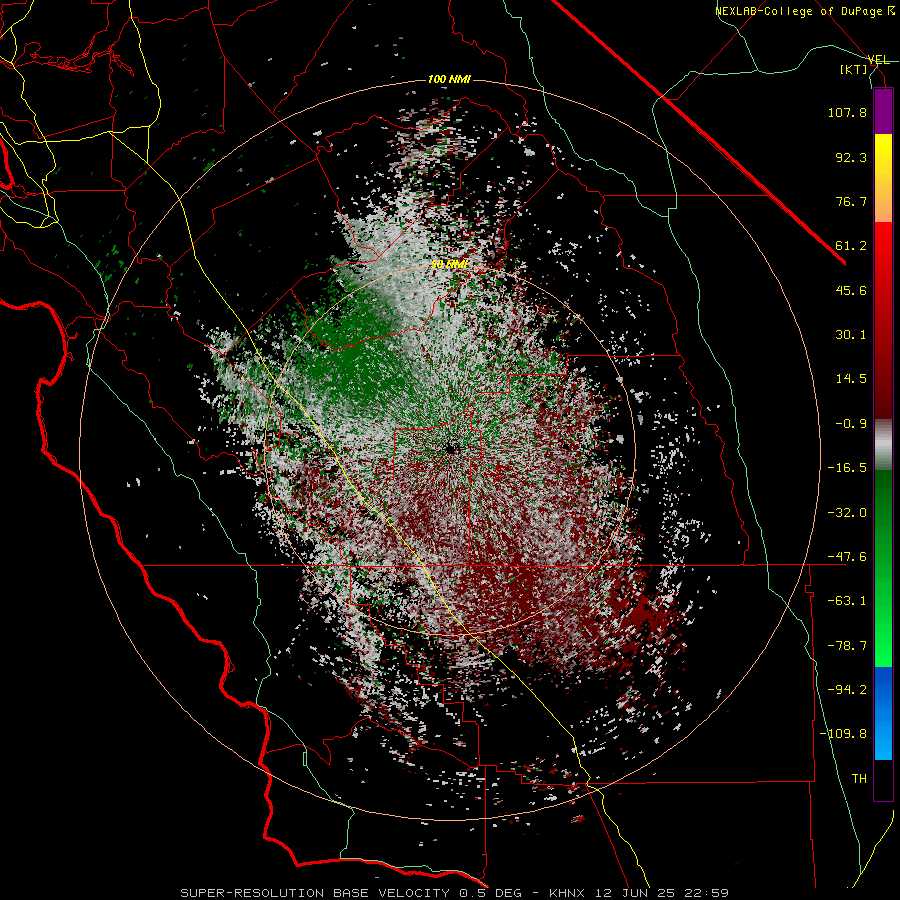Click the -109.8 velocity scale value
This screenshot has width=900, height=900.
click(844, 734)
